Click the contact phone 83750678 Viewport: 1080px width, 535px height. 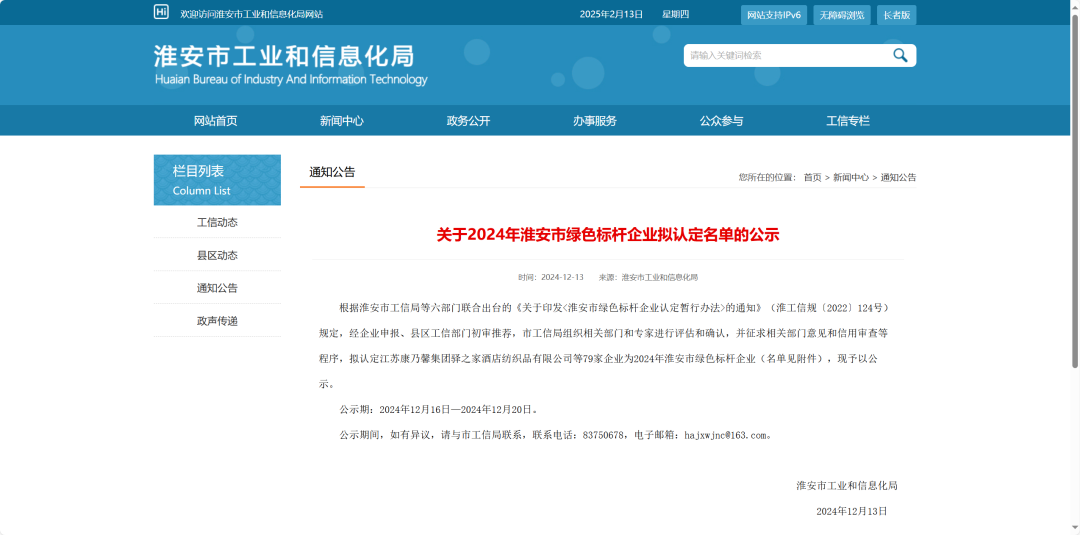pyautogui.click(x=603, y=435)
